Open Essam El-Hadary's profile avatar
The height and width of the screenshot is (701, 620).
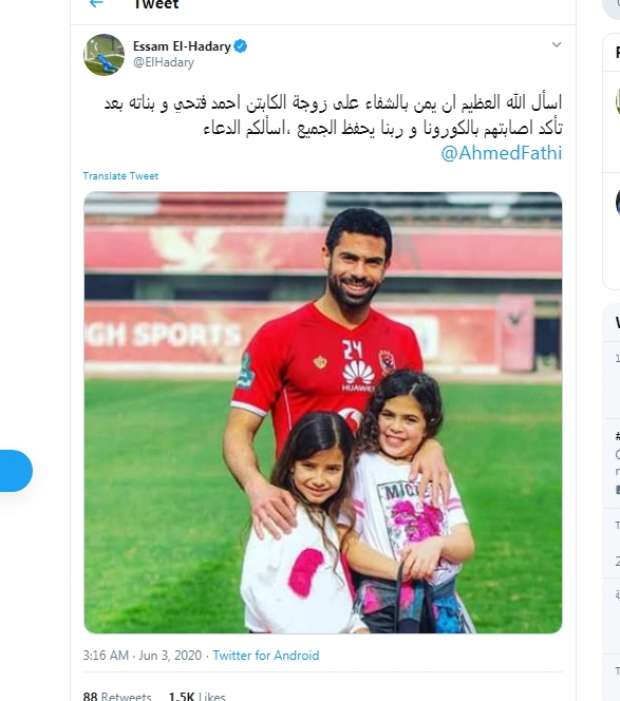click(104, 55)
